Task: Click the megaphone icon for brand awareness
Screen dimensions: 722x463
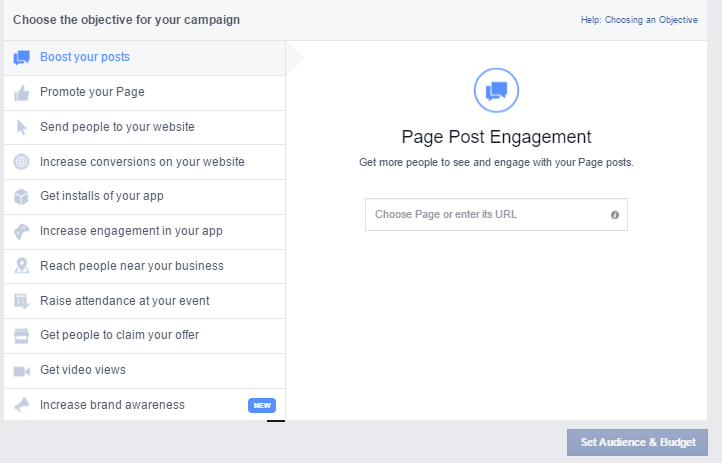Action: 21,405
